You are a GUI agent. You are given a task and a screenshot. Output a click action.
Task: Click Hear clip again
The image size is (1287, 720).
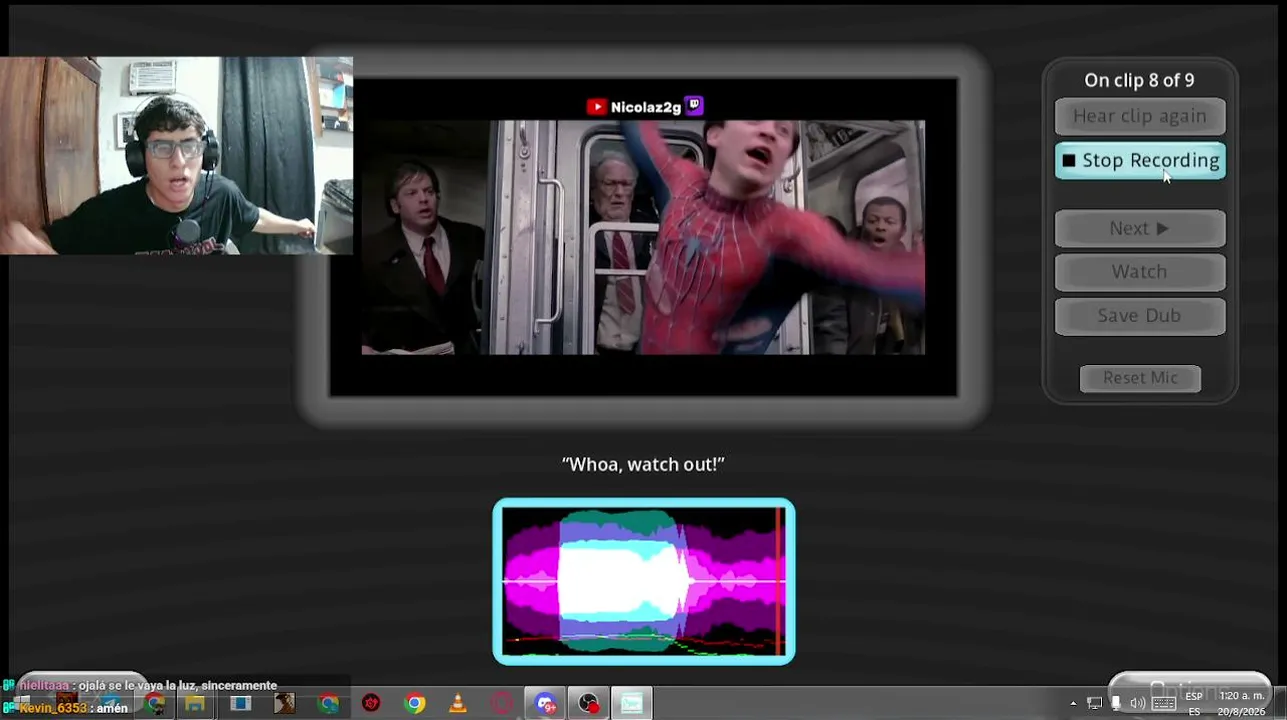click(1140, 116)
